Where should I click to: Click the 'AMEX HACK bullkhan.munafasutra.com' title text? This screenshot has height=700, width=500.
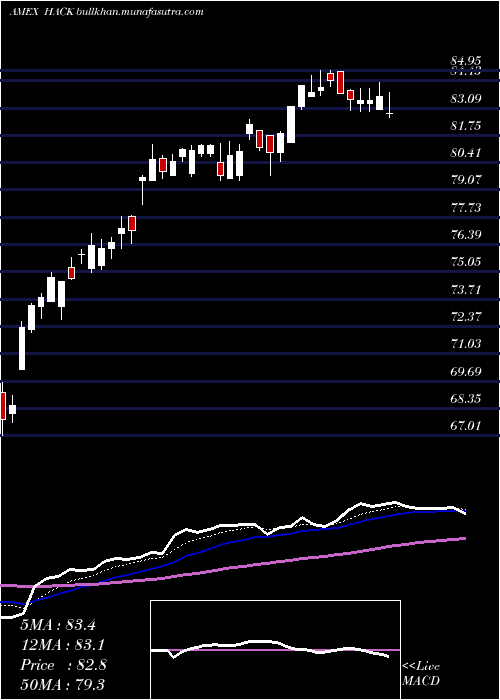tap(106, 12)
